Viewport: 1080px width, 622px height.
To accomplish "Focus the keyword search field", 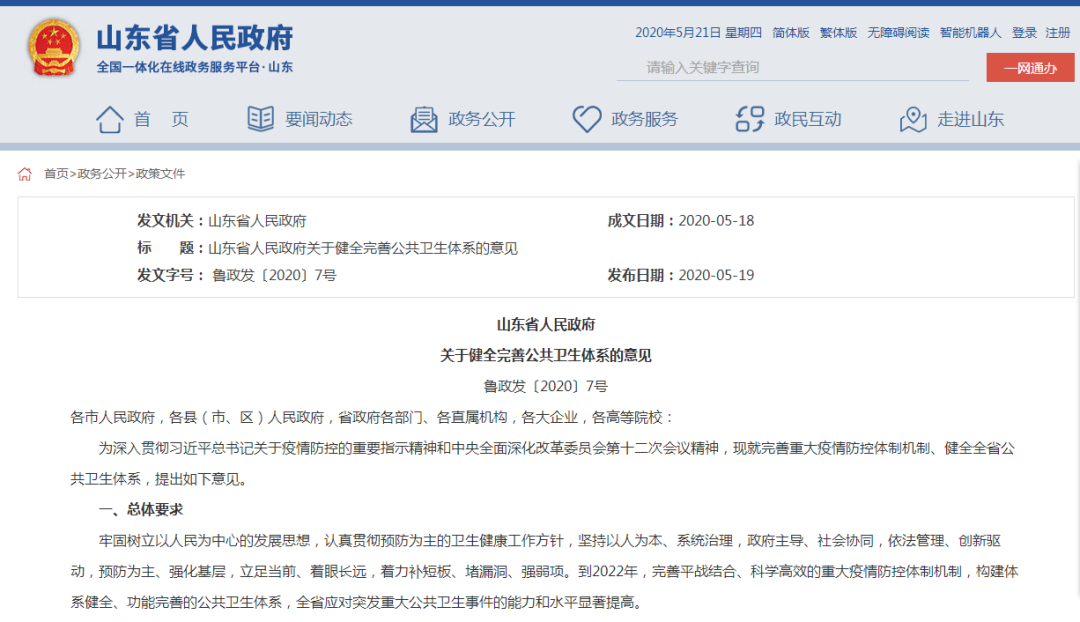I will (792, 68).
